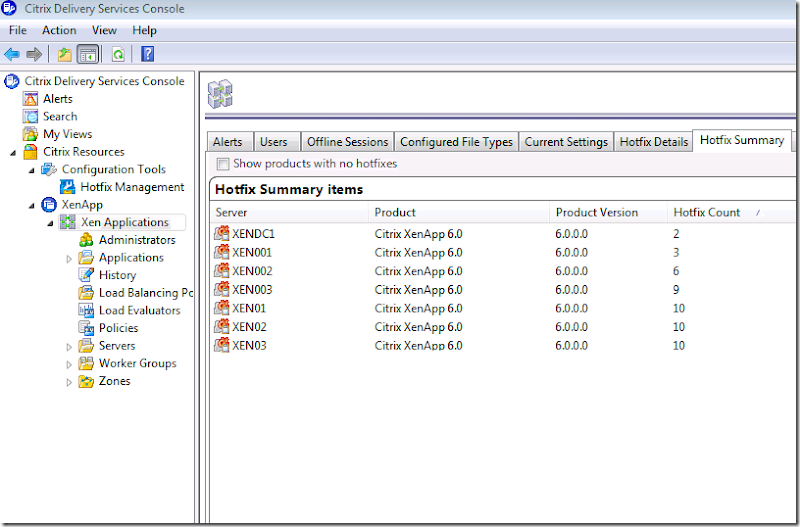Viewport: 800px width, 527px height.
Task: Open the Help menu
Action: coord(144,30)
